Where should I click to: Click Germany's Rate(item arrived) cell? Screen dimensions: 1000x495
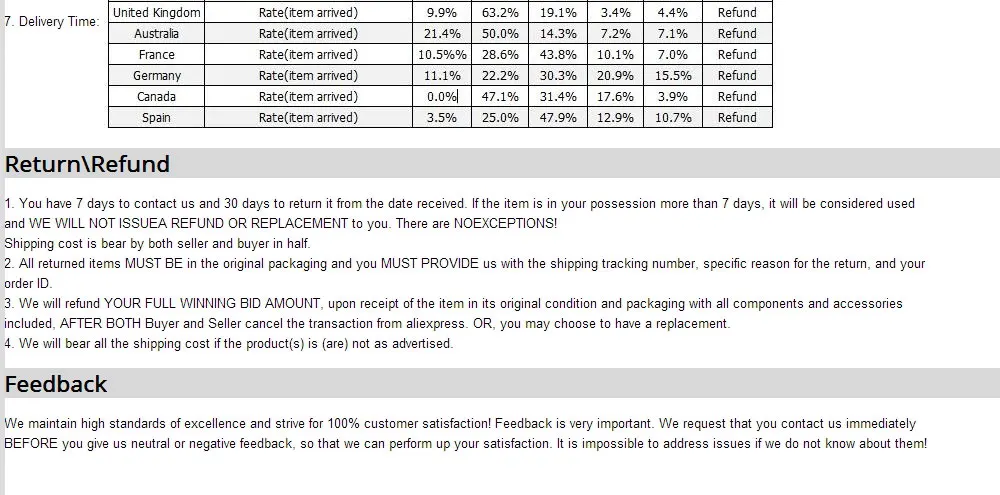pyautogui.click(x=309, y=75)
